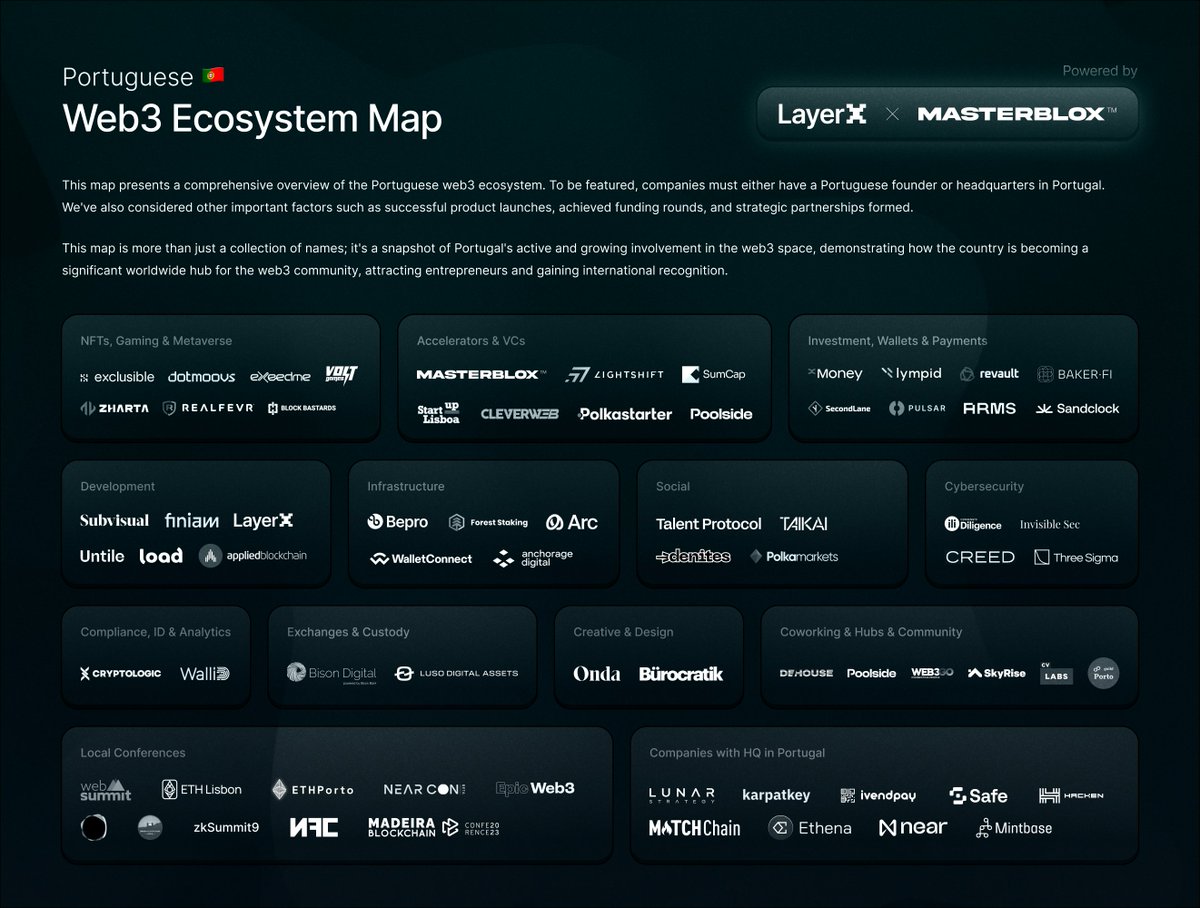Click the Three Sigma logo
Image resolution: width=1200 pixels, height=908 pixels.
(x=1076, y=557)
